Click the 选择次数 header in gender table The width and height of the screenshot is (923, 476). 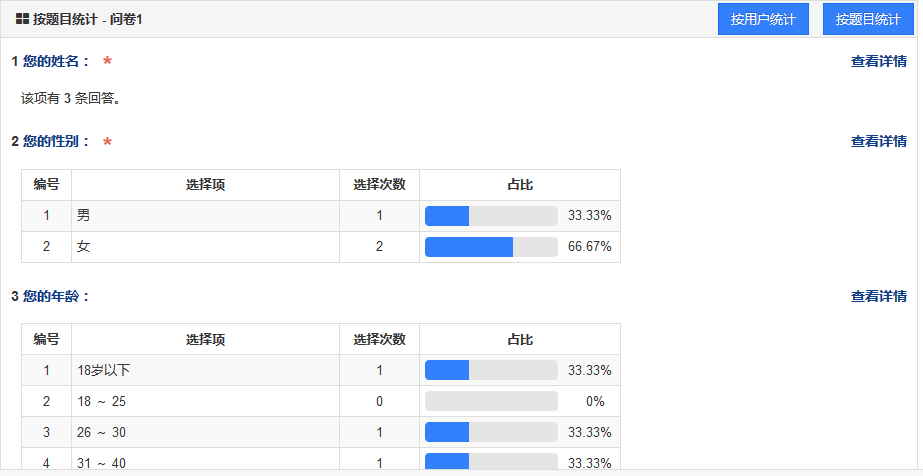(x=379, y=185)
